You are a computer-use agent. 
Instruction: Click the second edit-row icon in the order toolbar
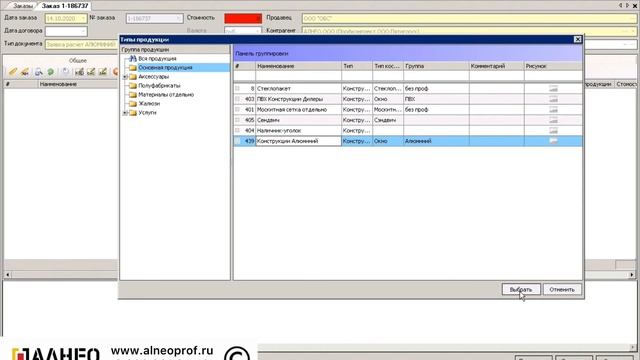click(x=91, y=72)
